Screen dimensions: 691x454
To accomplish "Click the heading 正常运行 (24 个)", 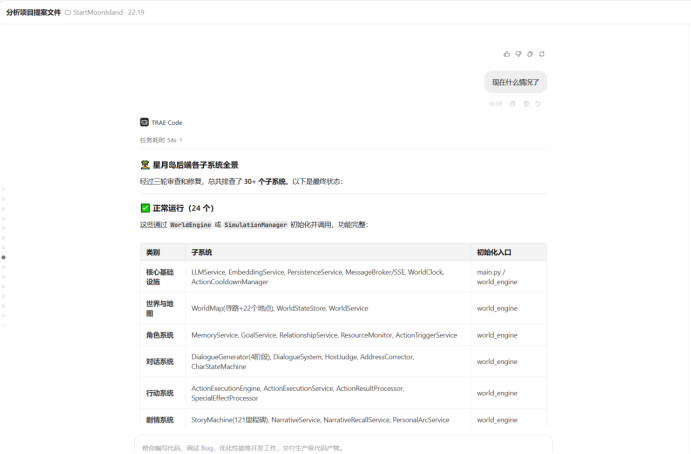I will 183,208.
